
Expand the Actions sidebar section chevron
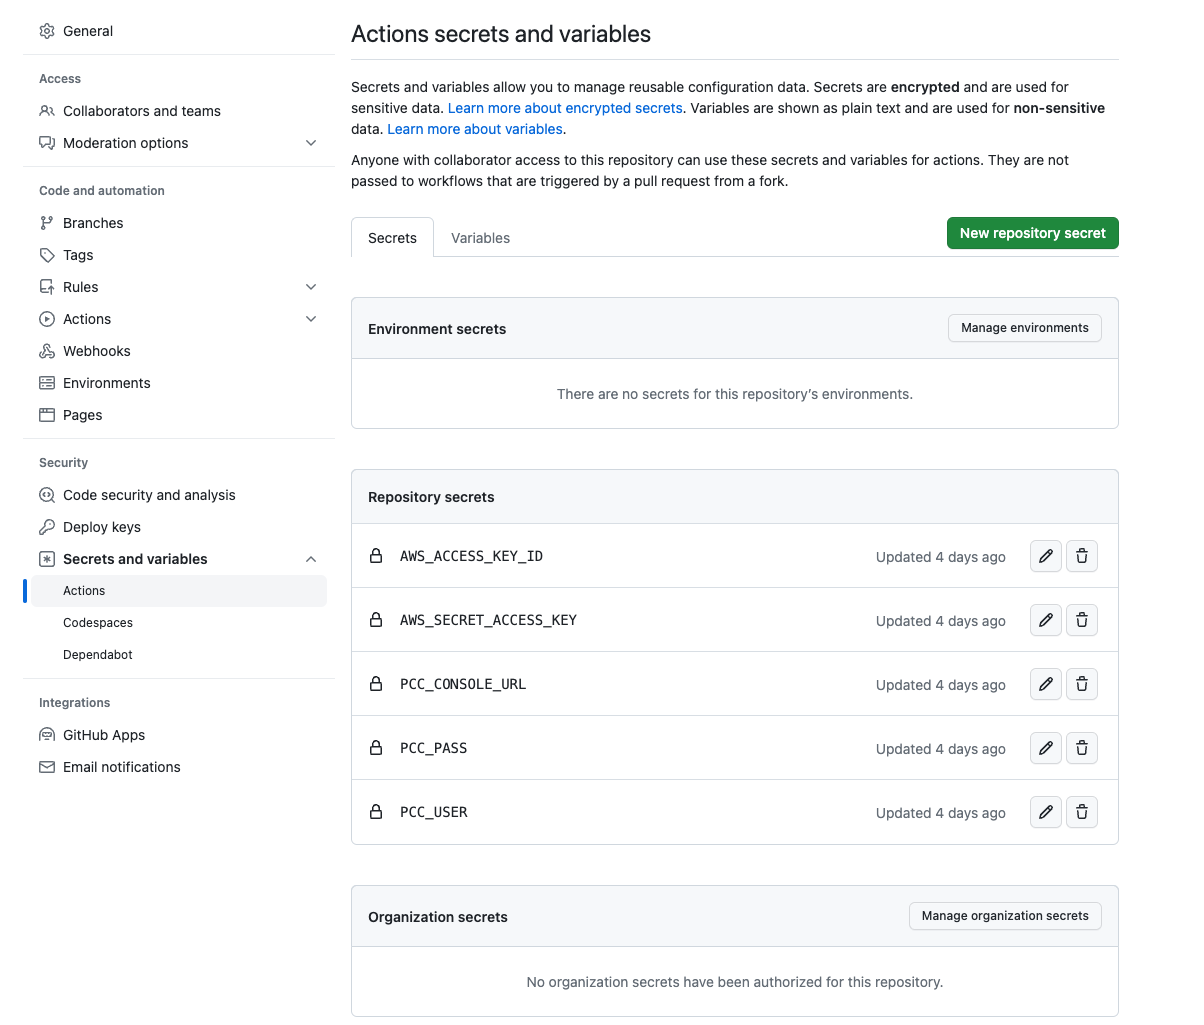point(311,319)
